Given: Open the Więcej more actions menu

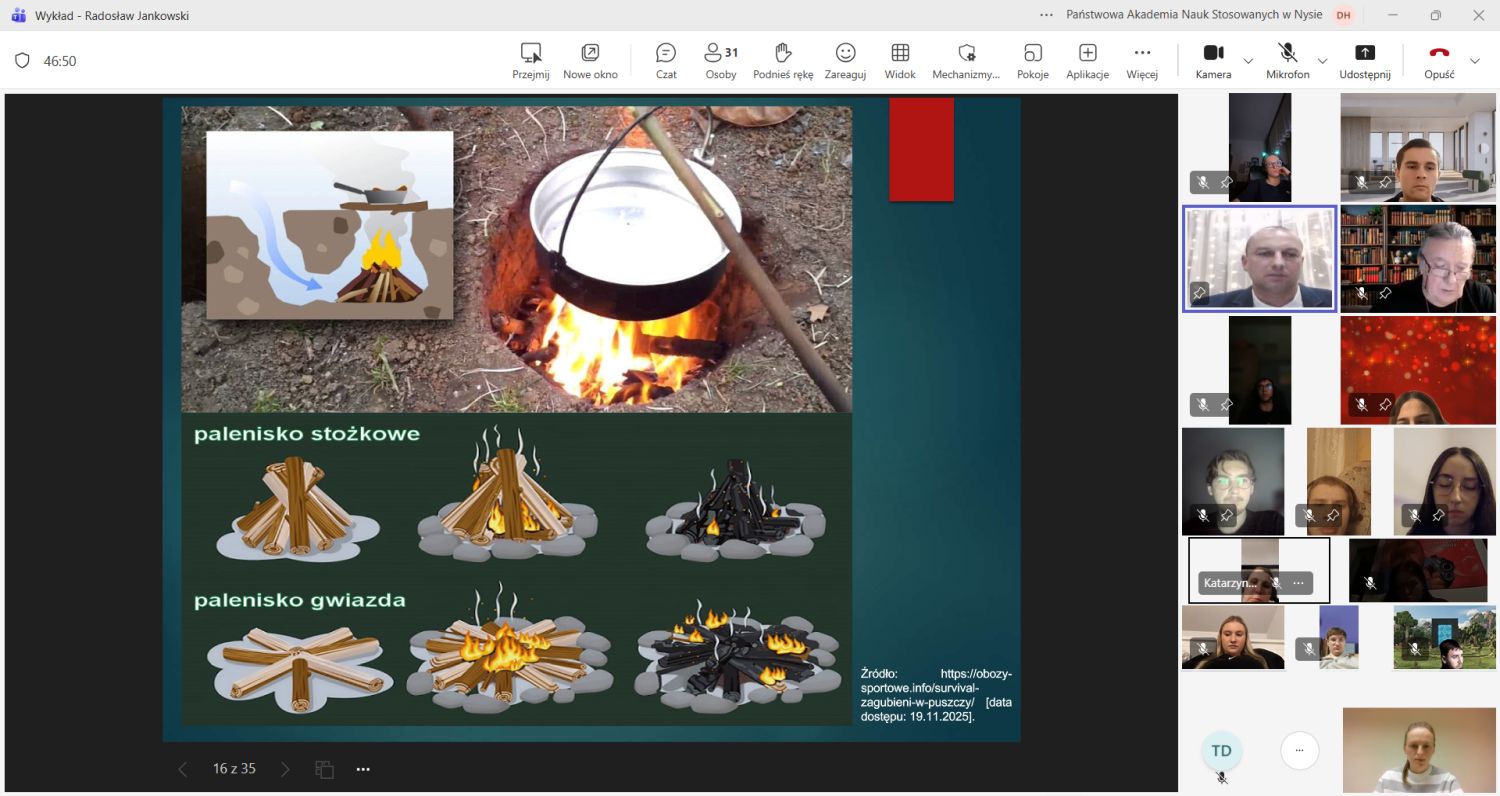Looking at the screenshot, I should tap(1141, 60).
